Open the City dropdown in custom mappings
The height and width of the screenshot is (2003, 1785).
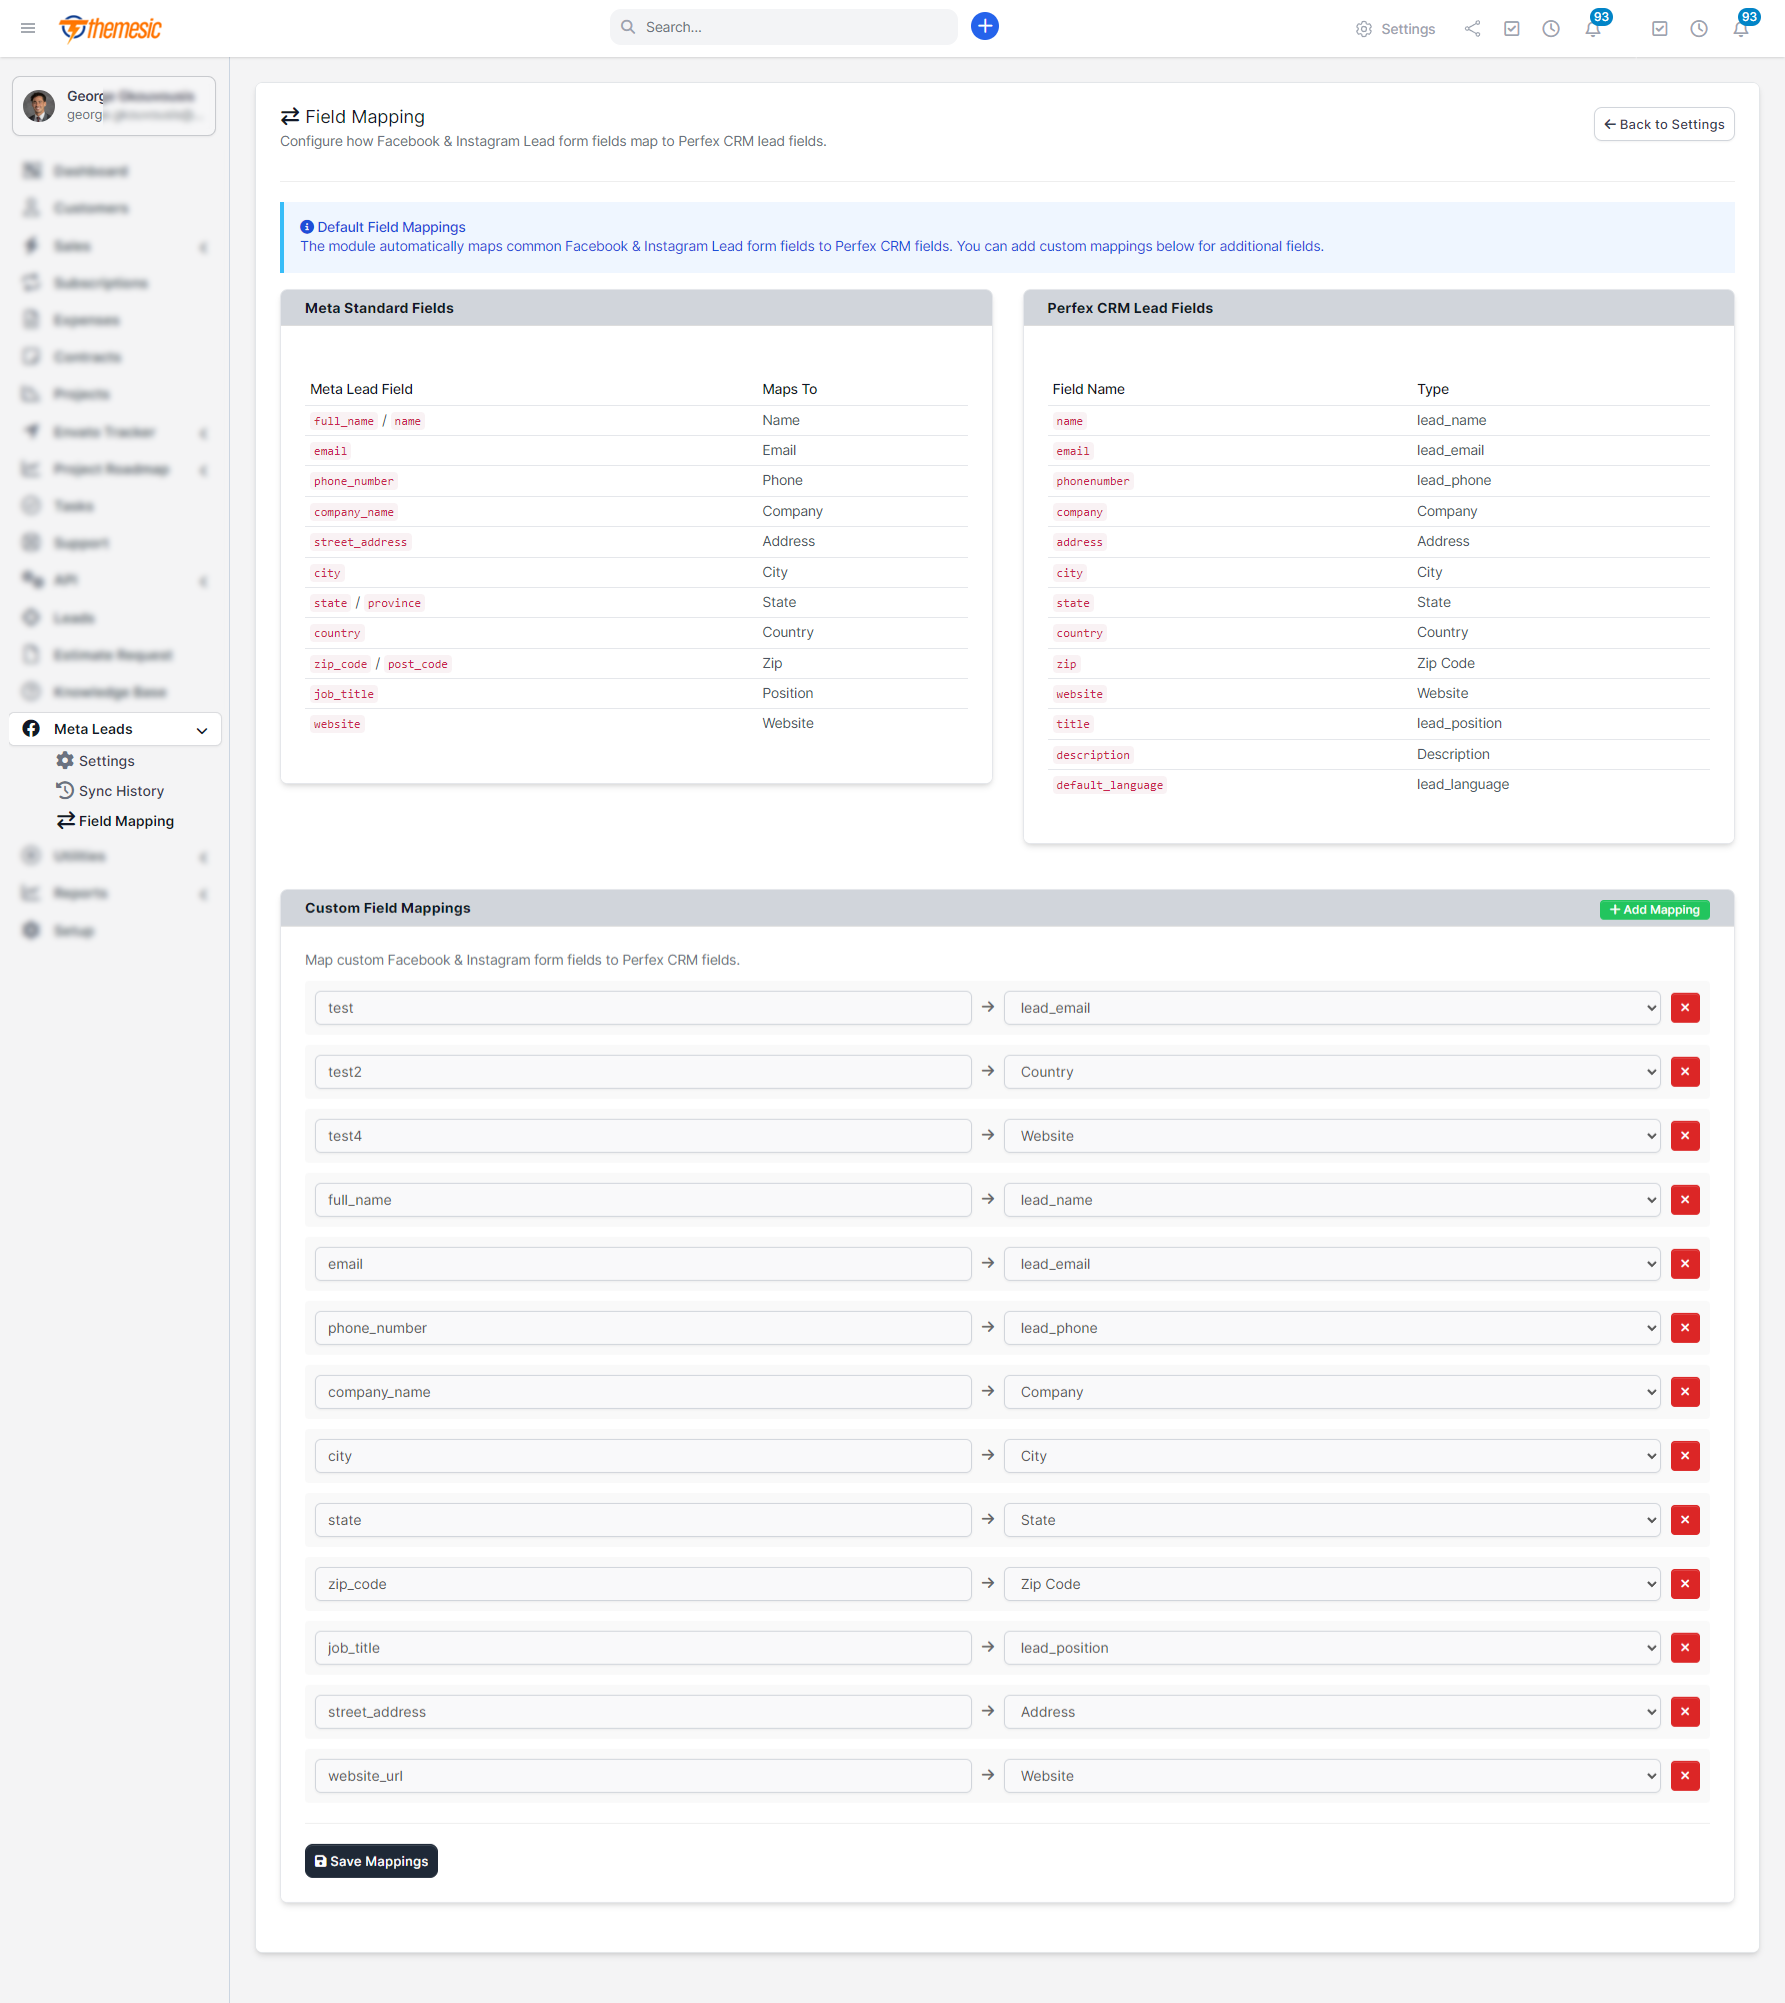pyautogui.click(x=1331, y=1455)
